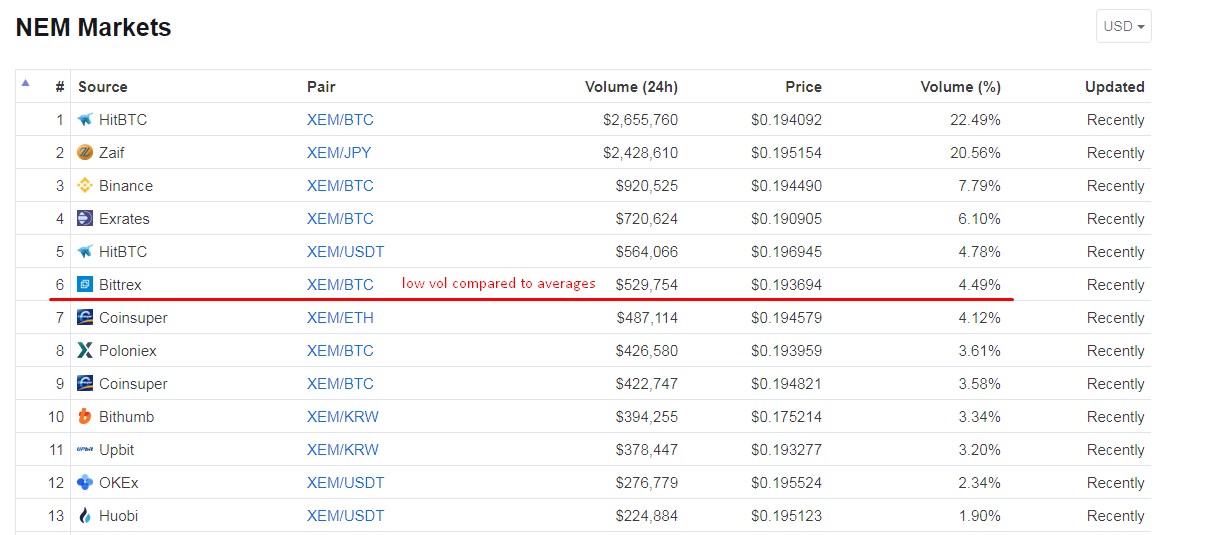This screenshot has height=535, width=1232.
Task: Click Coinsuper logo in row 9
Action: click(85, 384)
